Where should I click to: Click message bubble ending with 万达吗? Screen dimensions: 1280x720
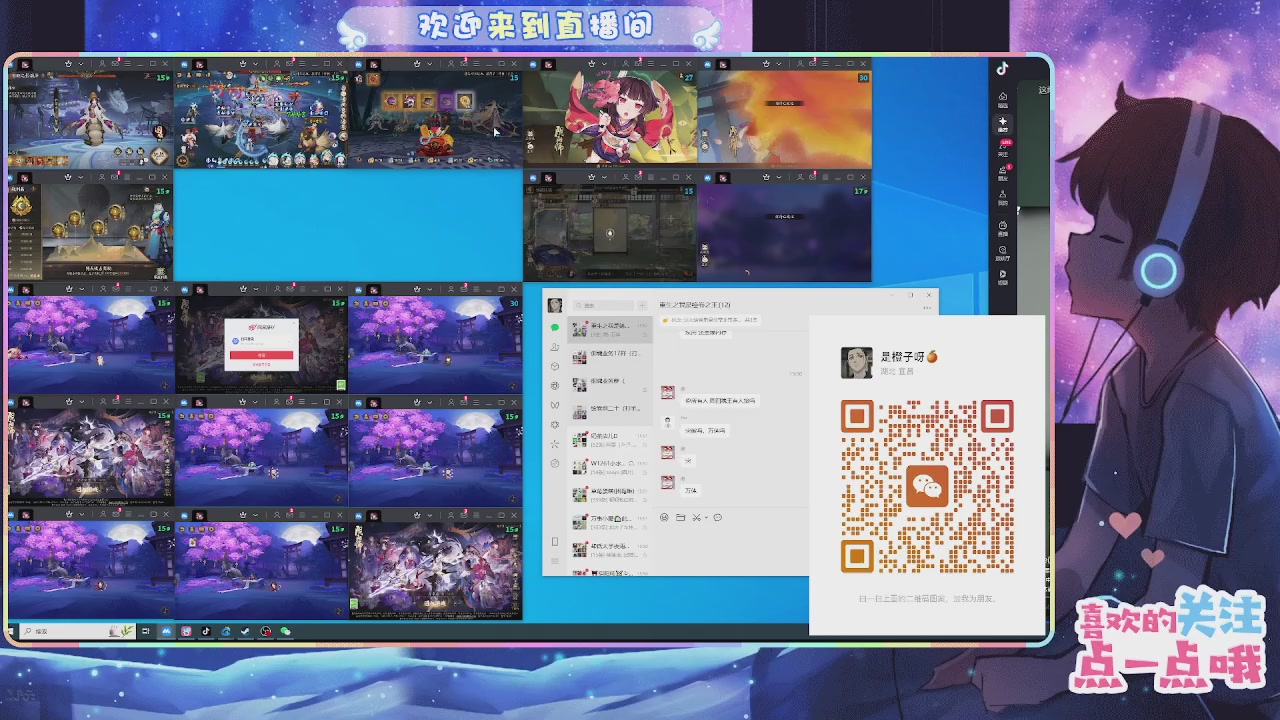707,430
